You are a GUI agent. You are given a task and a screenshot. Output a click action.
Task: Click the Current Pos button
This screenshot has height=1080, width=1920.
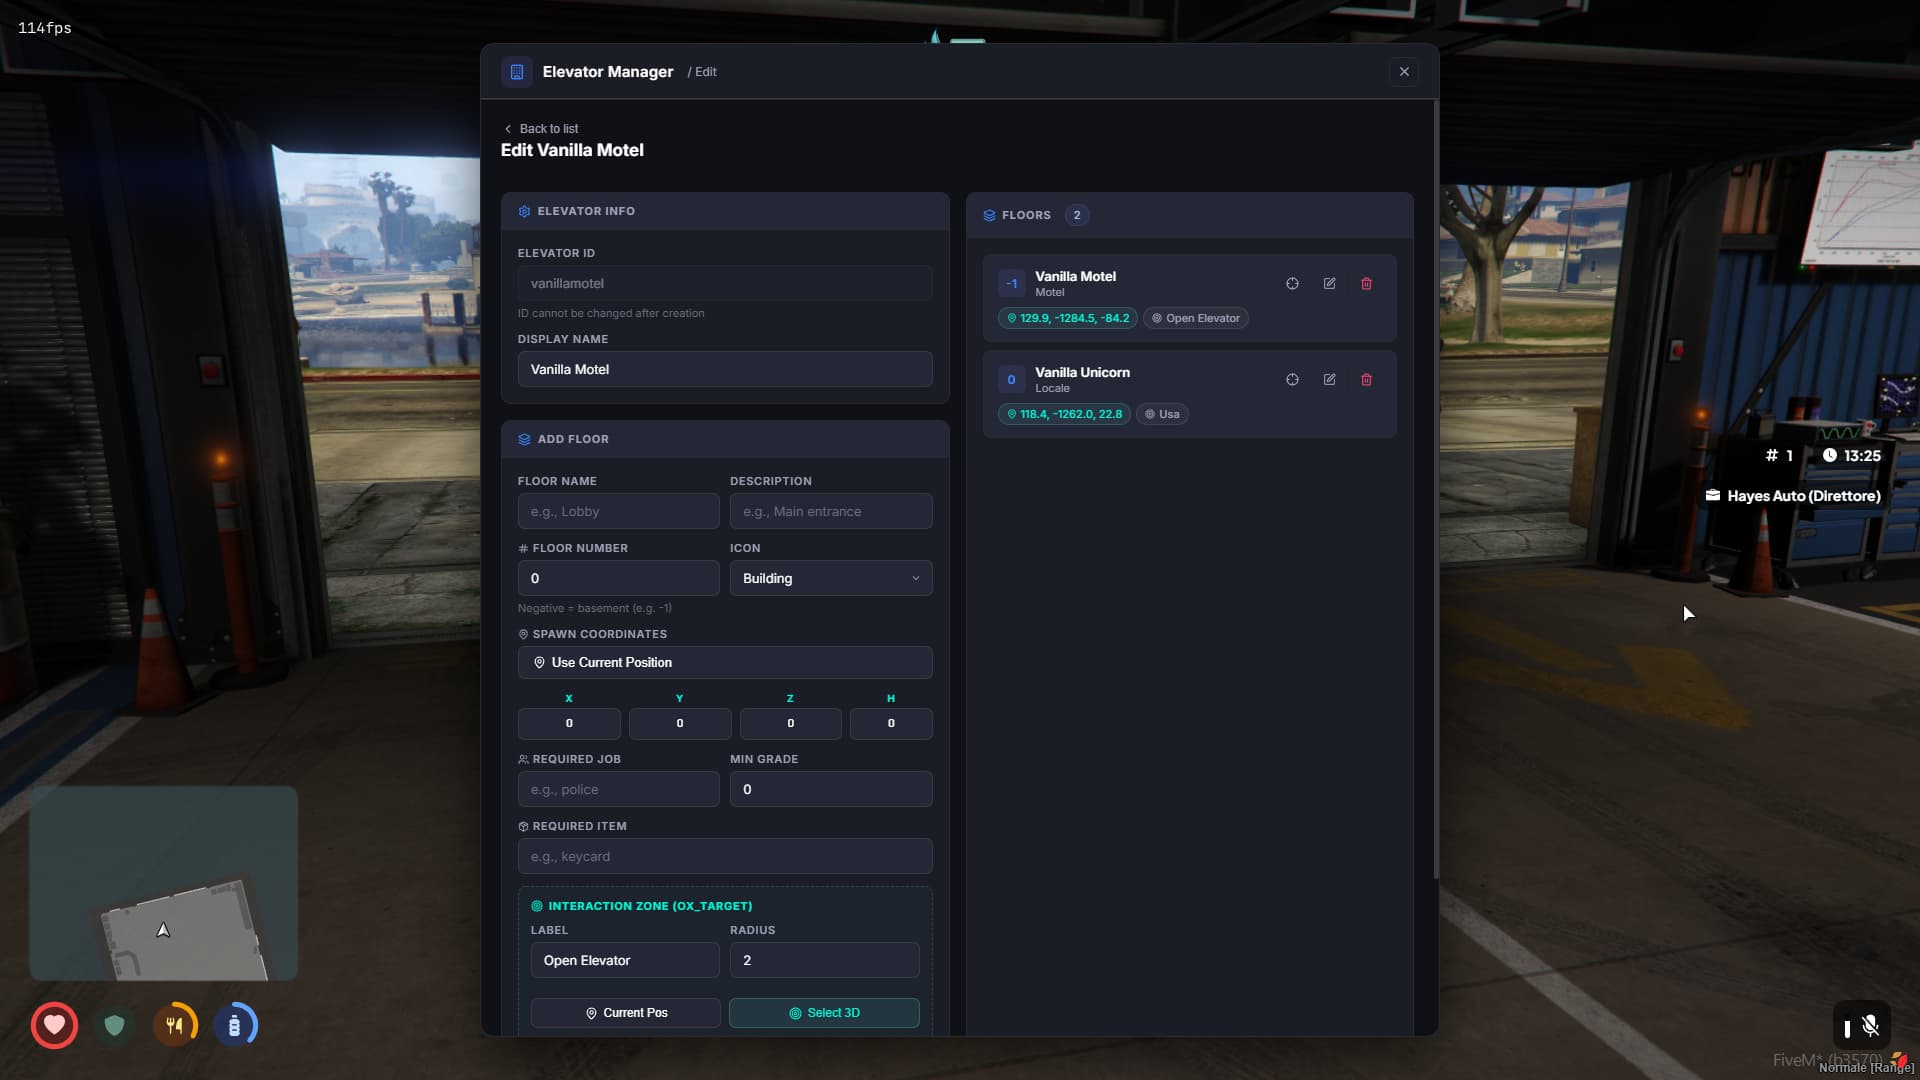pyautogui.click(x=625, y=1013)
